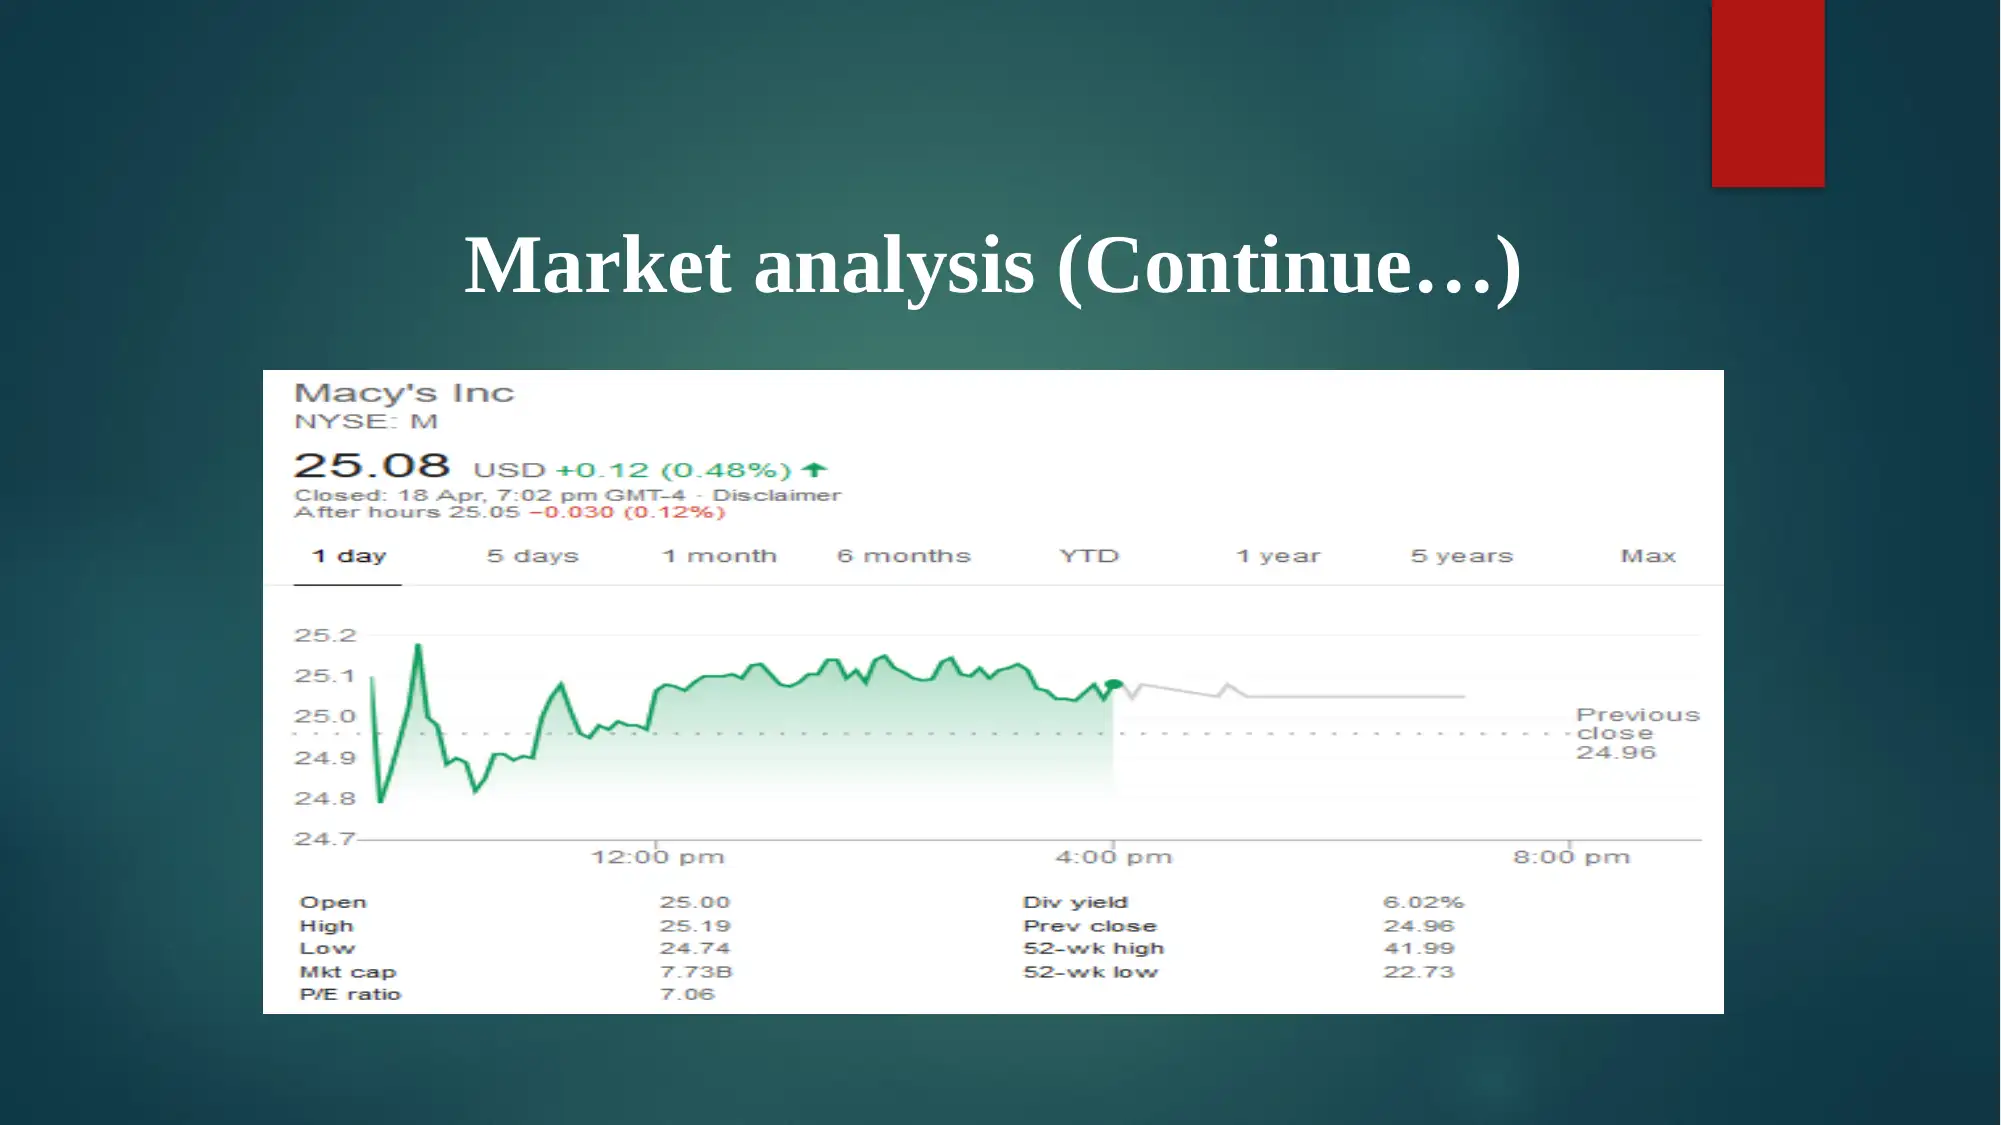The image size is (2001, 1125).
Task: Select the 6 months chart period
Action: [903, 555]
